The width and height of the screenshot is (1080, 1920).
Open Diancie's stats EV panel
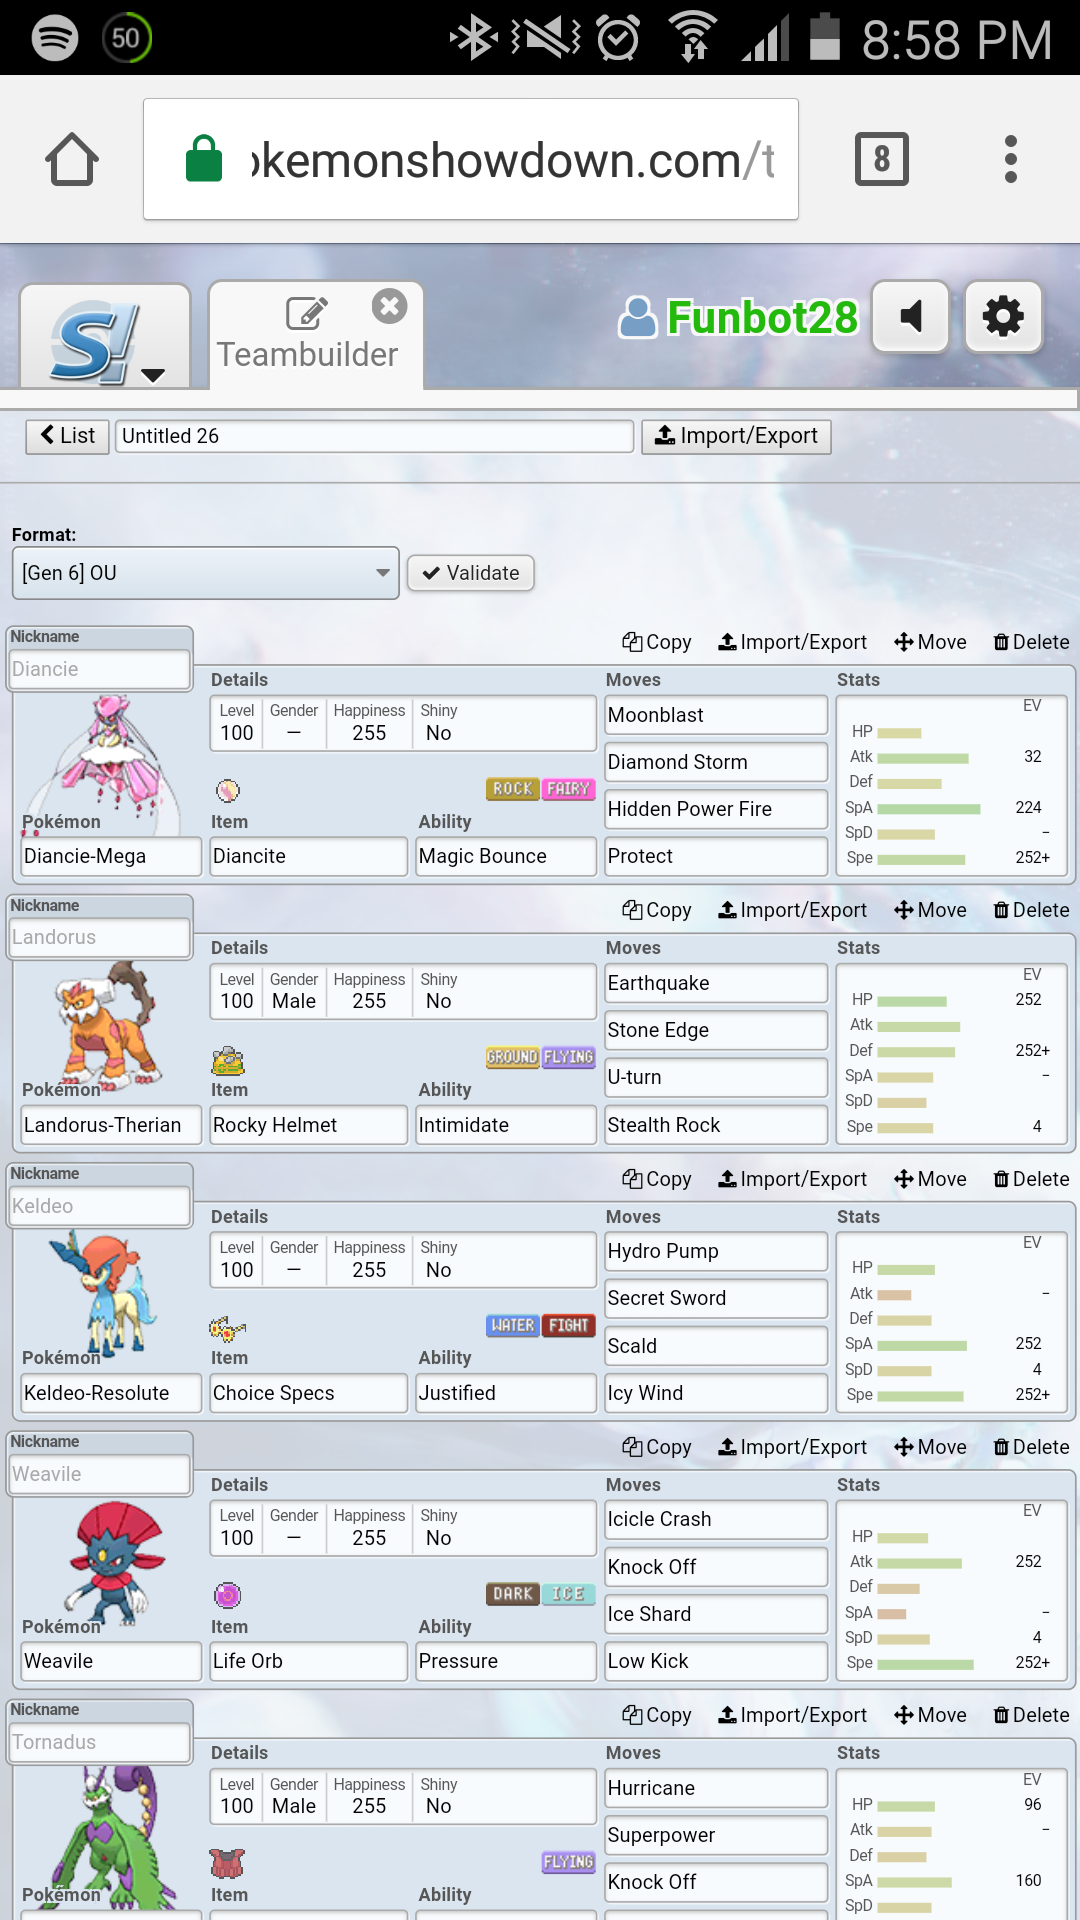tap(952, 785)
